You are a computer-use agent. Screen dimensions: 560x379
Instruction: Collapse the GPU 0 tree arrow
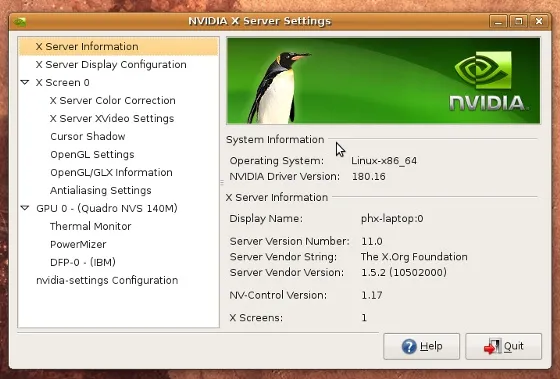point(25,208)
